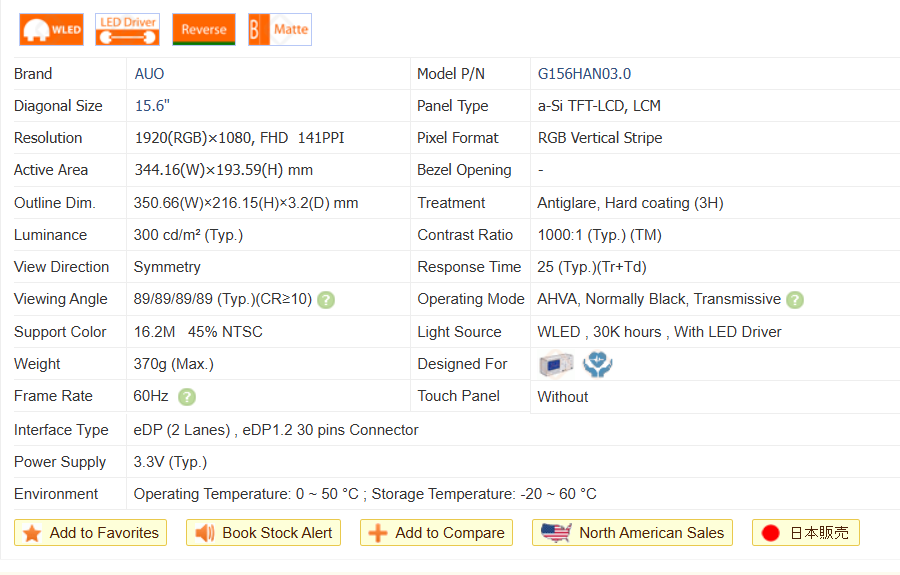Viewport: 900px width, 575px height.
Task: Click the LED Driver badge icon
Action: (127, 30)
